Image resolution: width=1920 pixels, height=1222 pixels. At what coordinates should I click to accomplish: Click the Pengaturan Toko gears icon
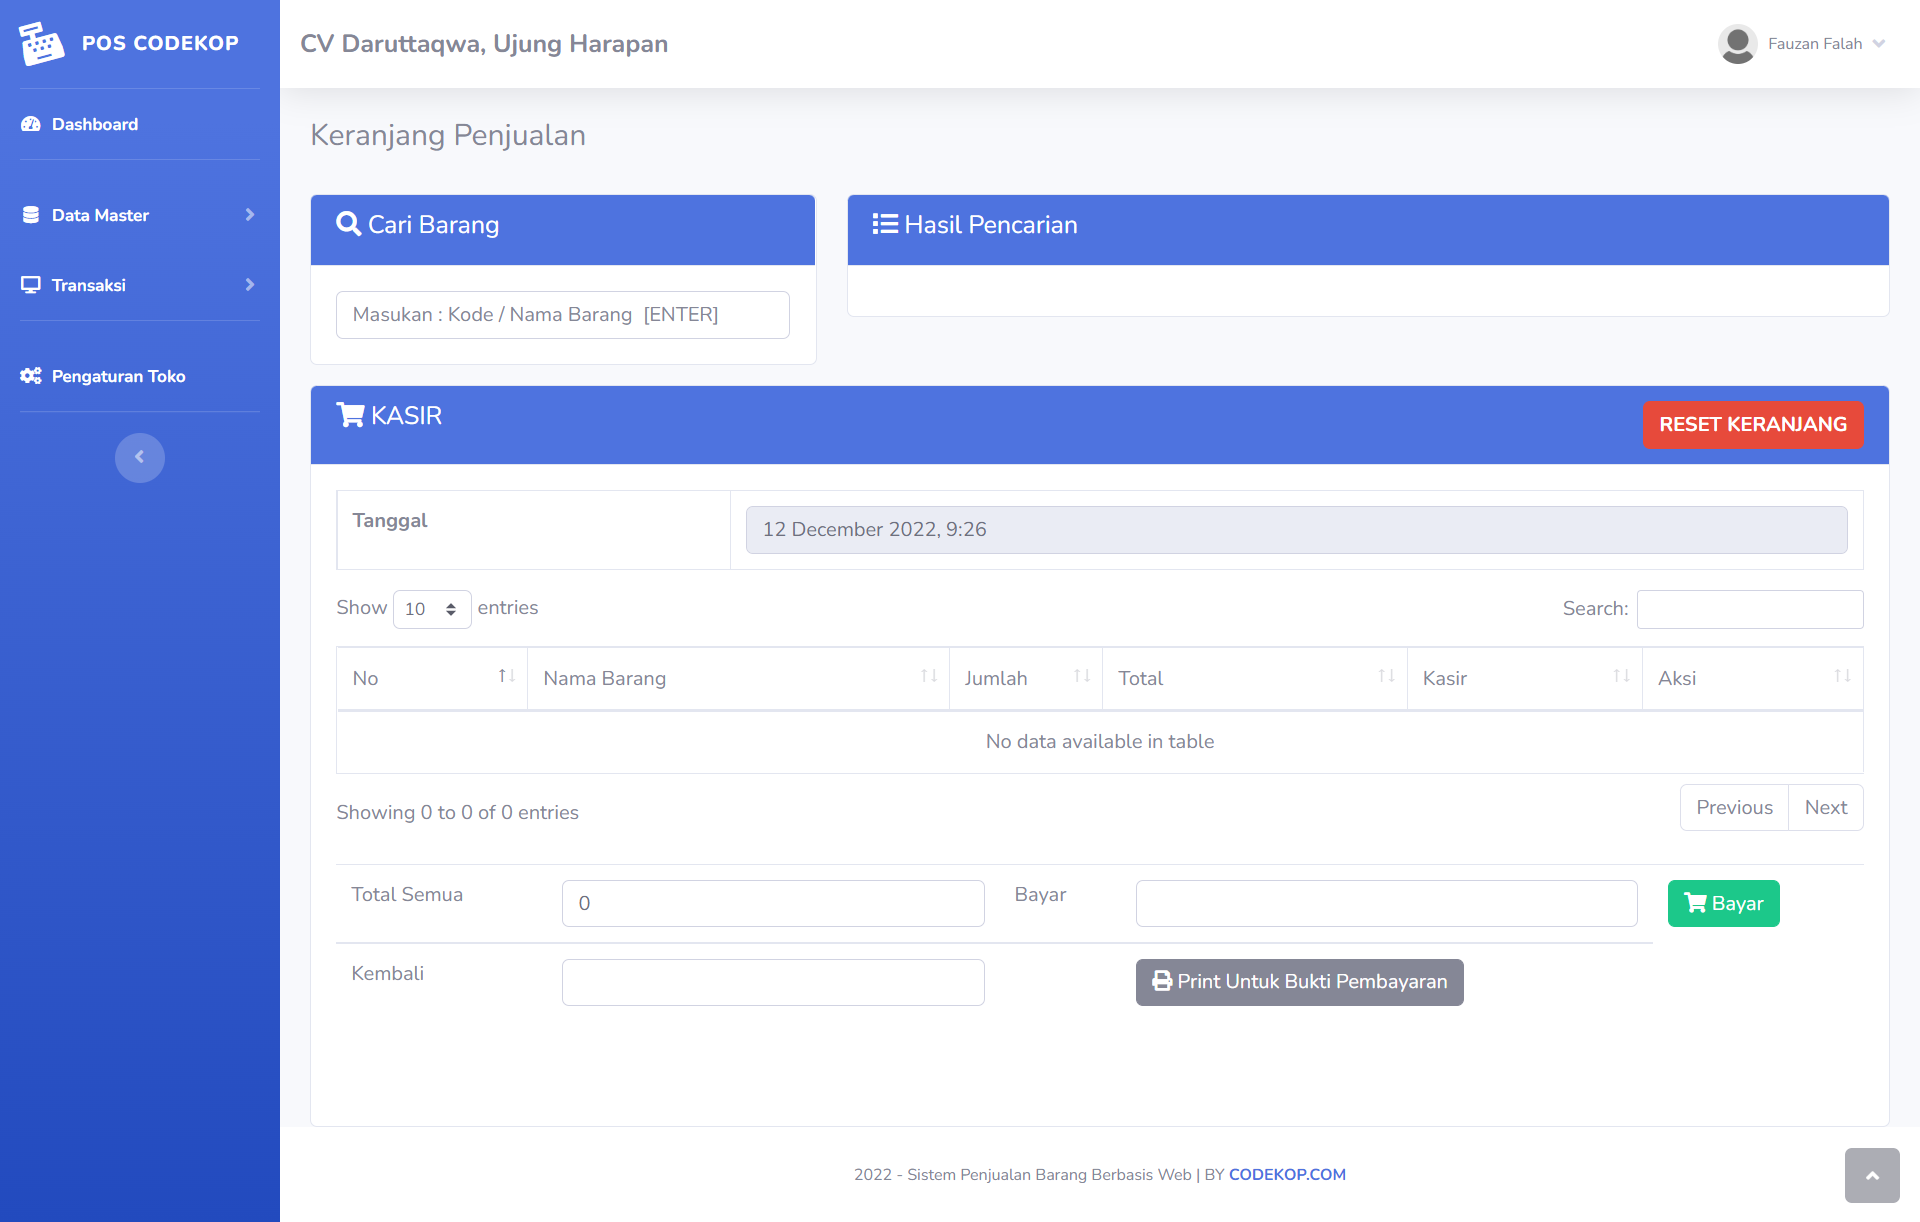pos(31,376)
